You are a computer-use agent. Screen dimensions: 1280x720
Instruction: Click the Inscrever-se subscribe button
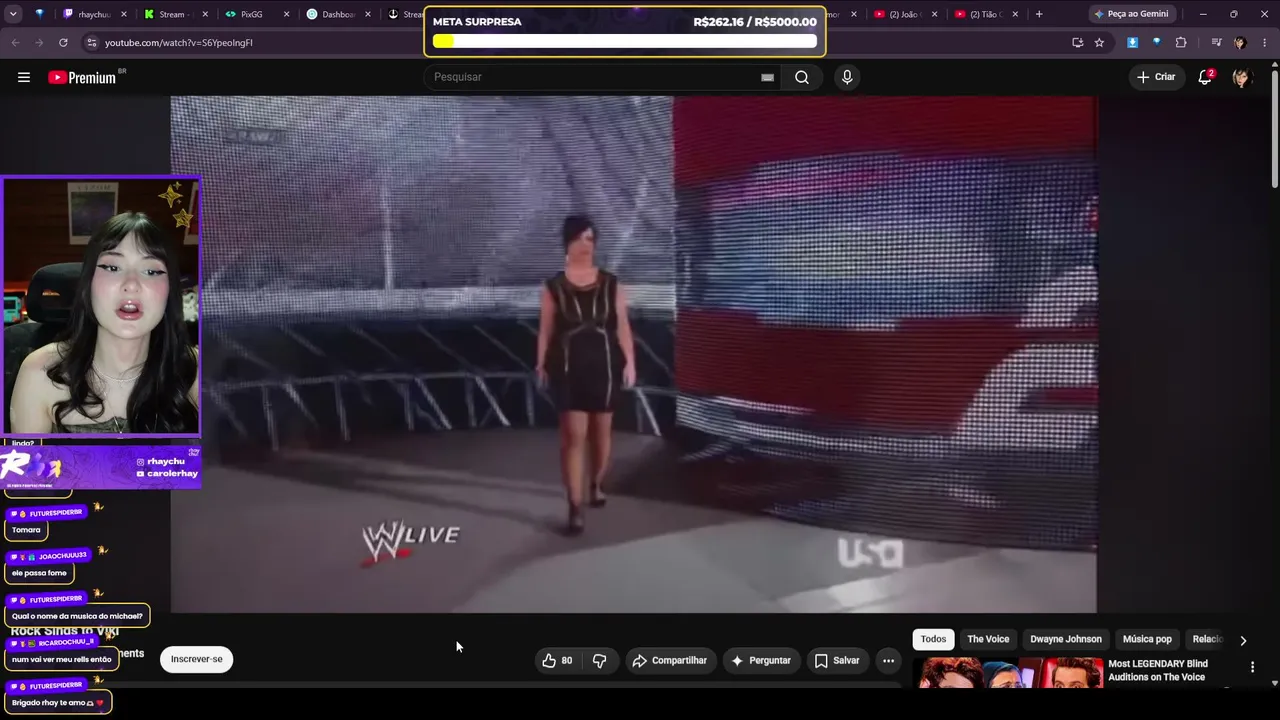pyautogui.click(x=196, y=659)
